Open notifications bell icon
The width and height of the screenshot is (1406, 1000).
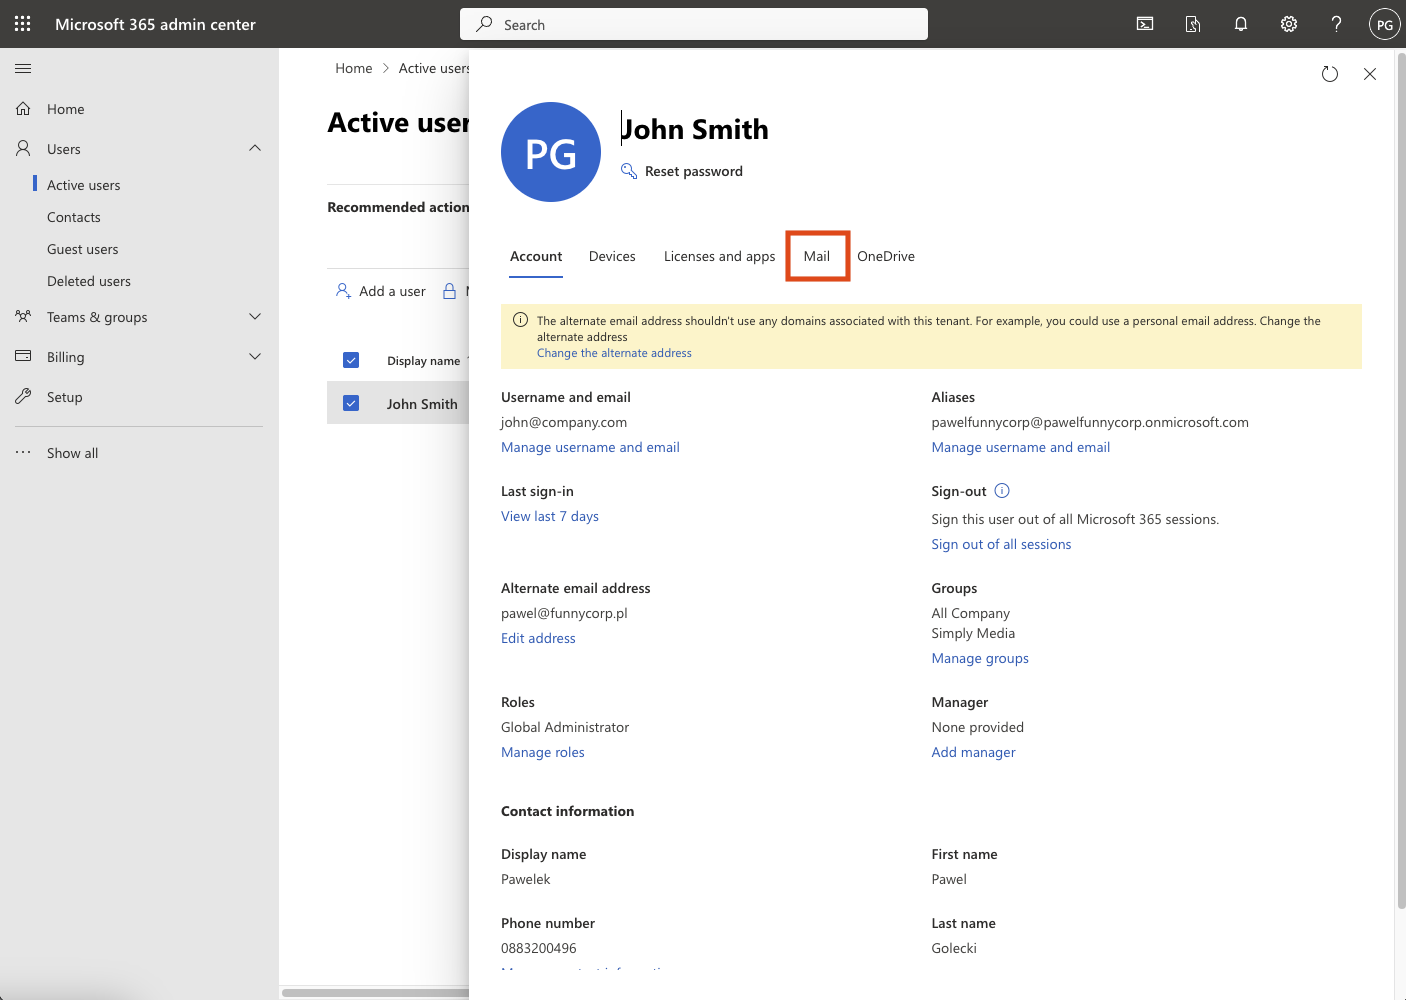(x=1241, y=24)
